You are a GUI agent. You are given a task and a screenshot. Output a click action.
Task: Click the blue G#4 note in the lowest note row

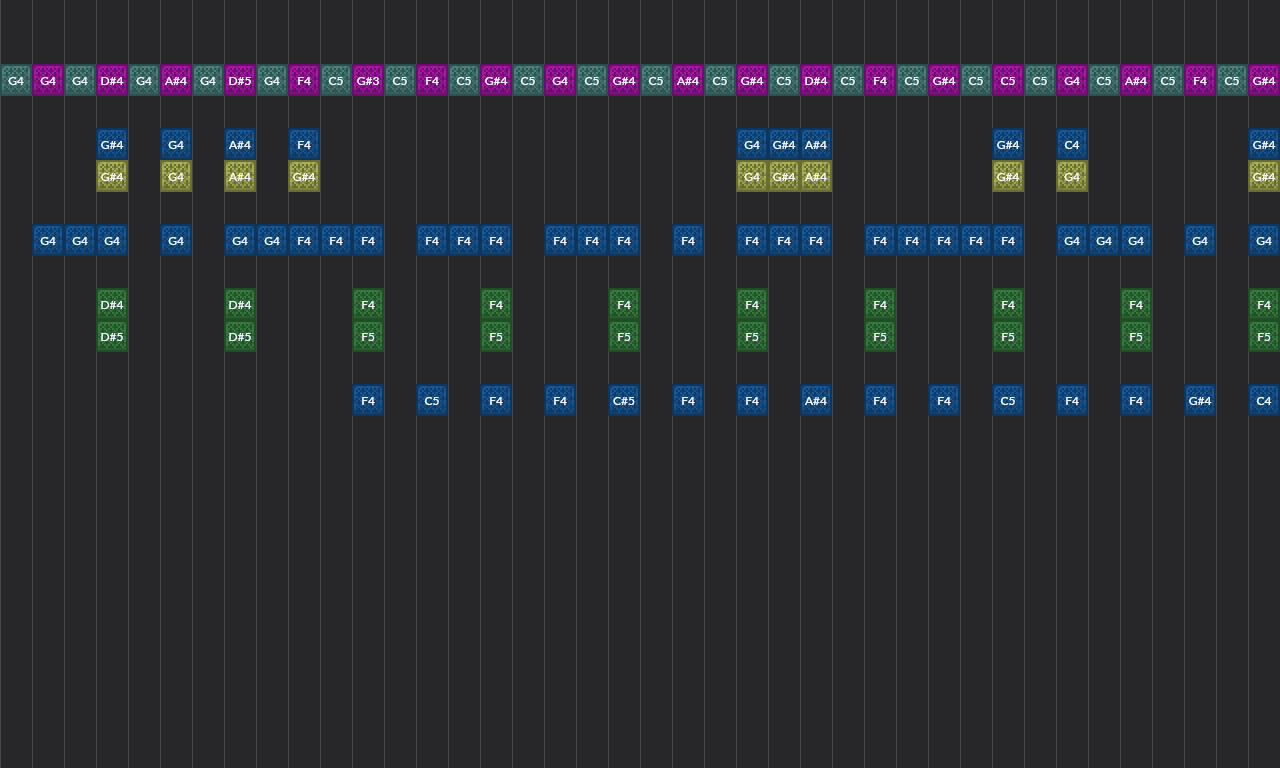[1200, 401]
